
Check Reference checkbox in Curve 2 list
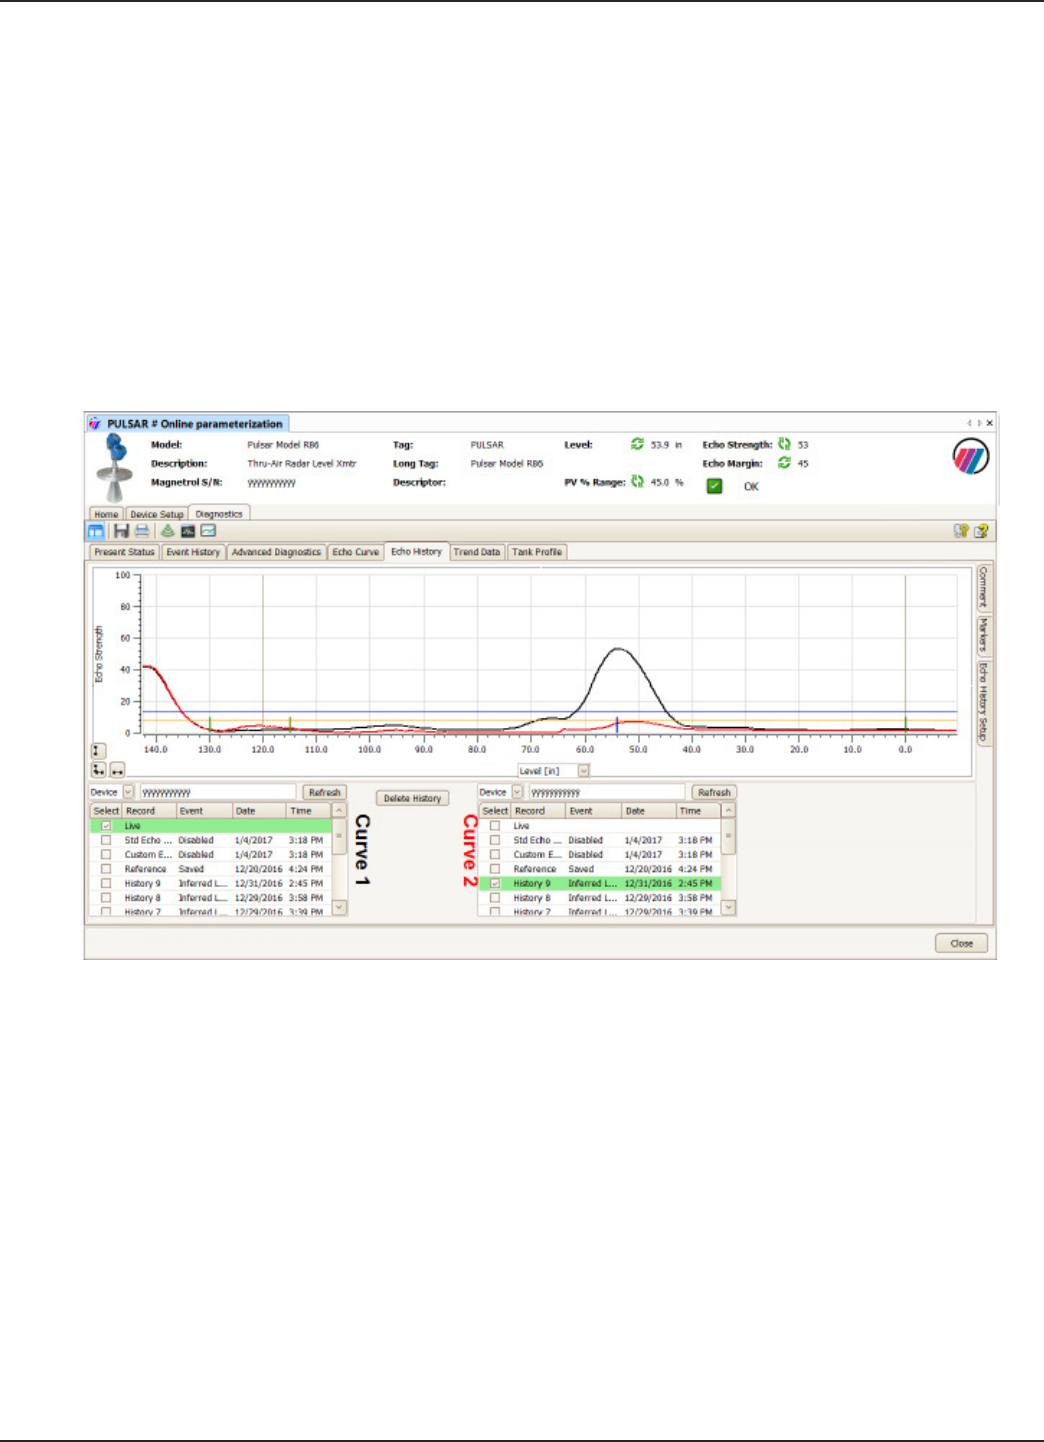[495, 869]
